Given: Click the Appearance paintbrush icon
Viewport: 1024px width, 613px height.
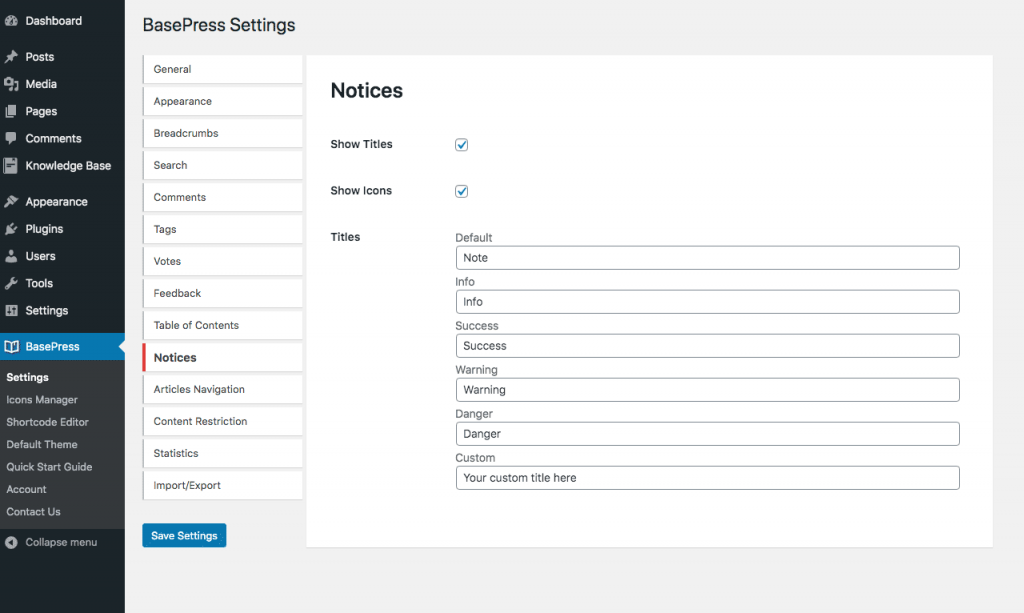Looking at the screenshot, I should (11, 202).
